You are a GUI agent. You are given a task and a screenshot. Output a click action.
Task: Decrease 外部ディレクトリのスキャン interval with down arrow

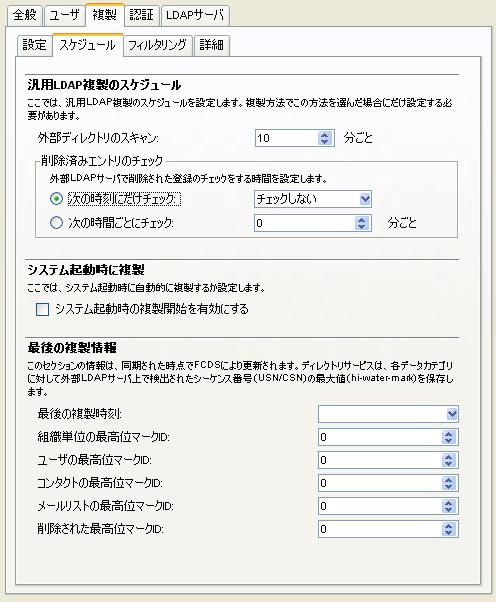pos(324,141)
